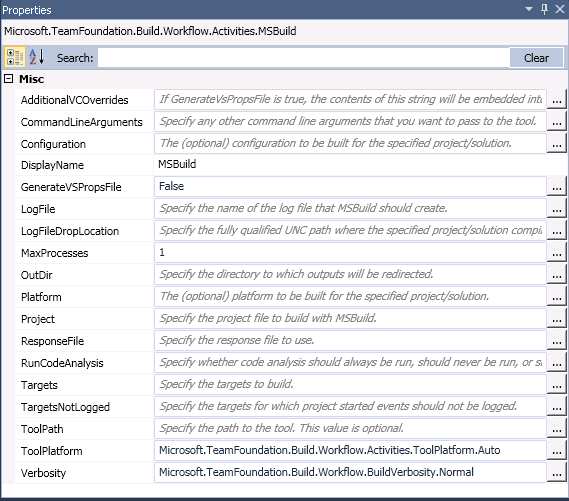569x501 pixels.
Task: Edit the Targets value field
Action: pos(350,385)
